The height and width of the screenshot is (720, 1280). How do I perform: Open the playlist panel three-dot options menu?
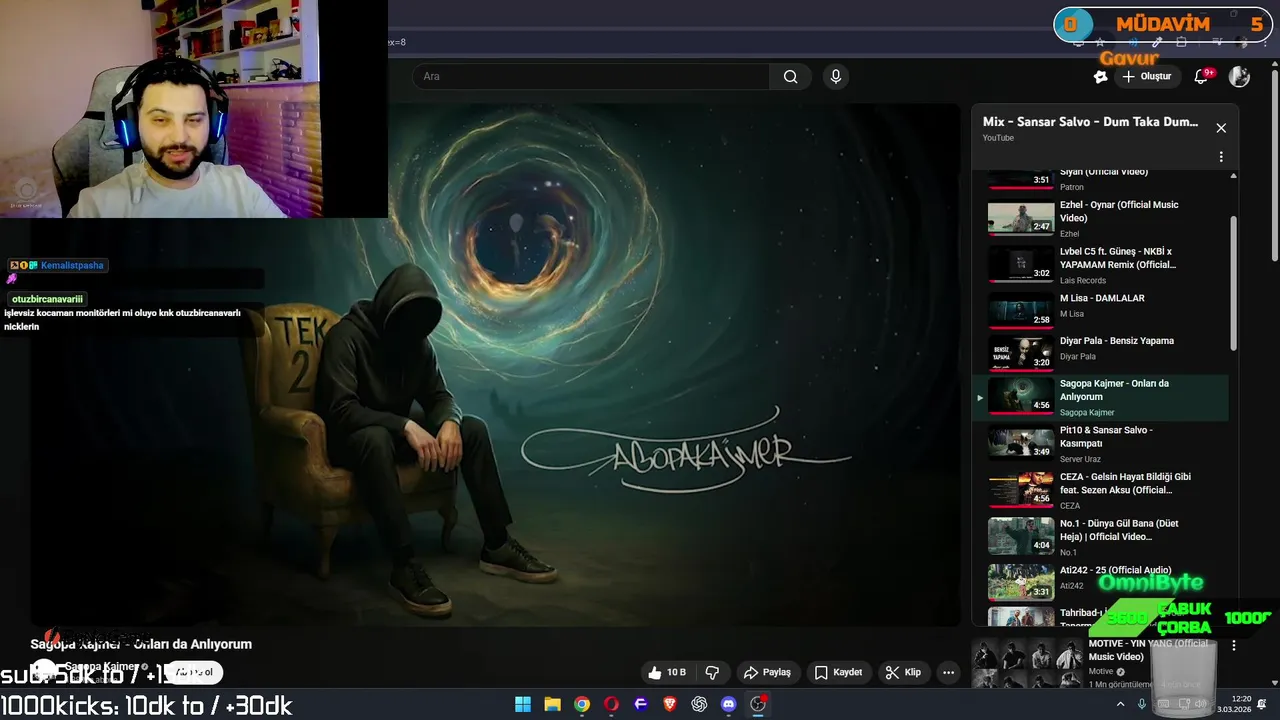[1221, 157]
